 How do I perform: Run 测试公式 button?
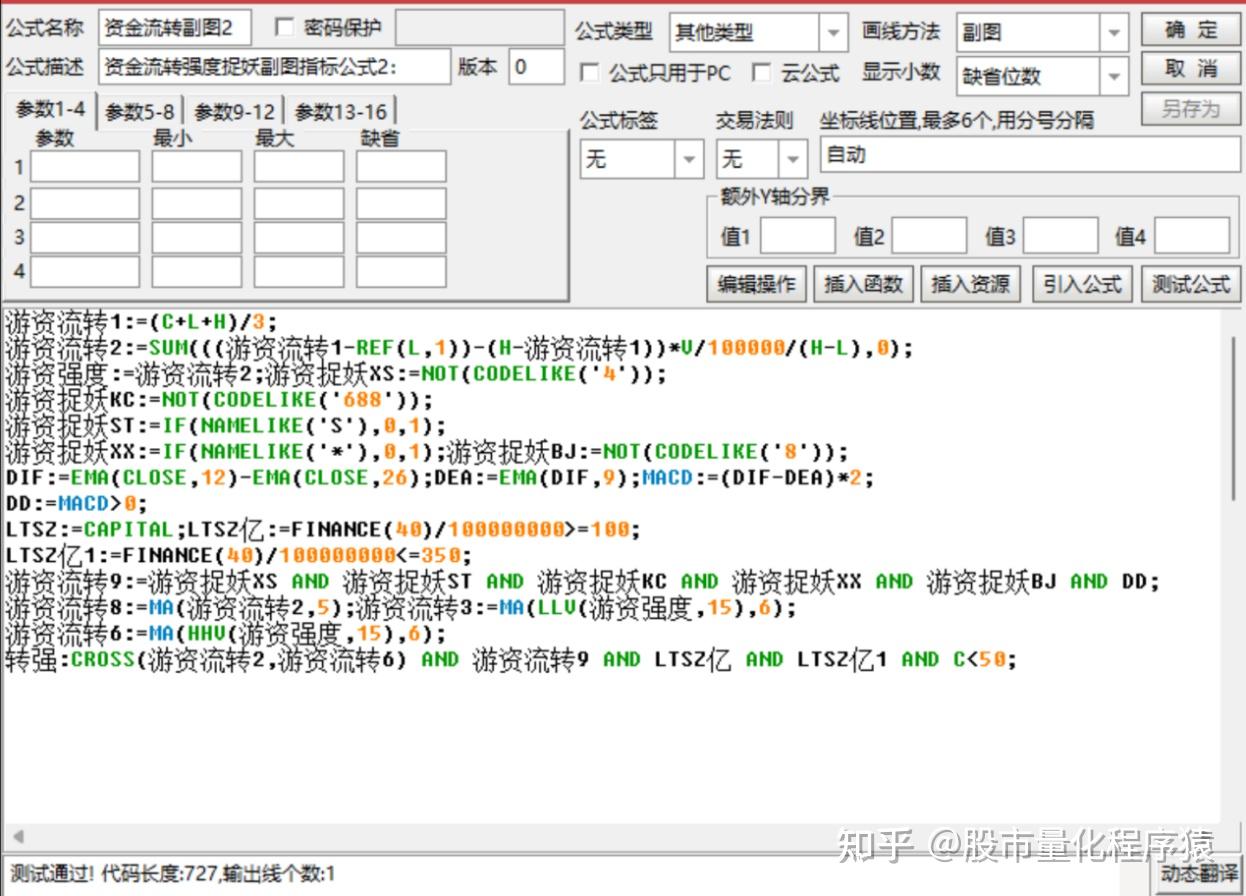coord(1190,285)
